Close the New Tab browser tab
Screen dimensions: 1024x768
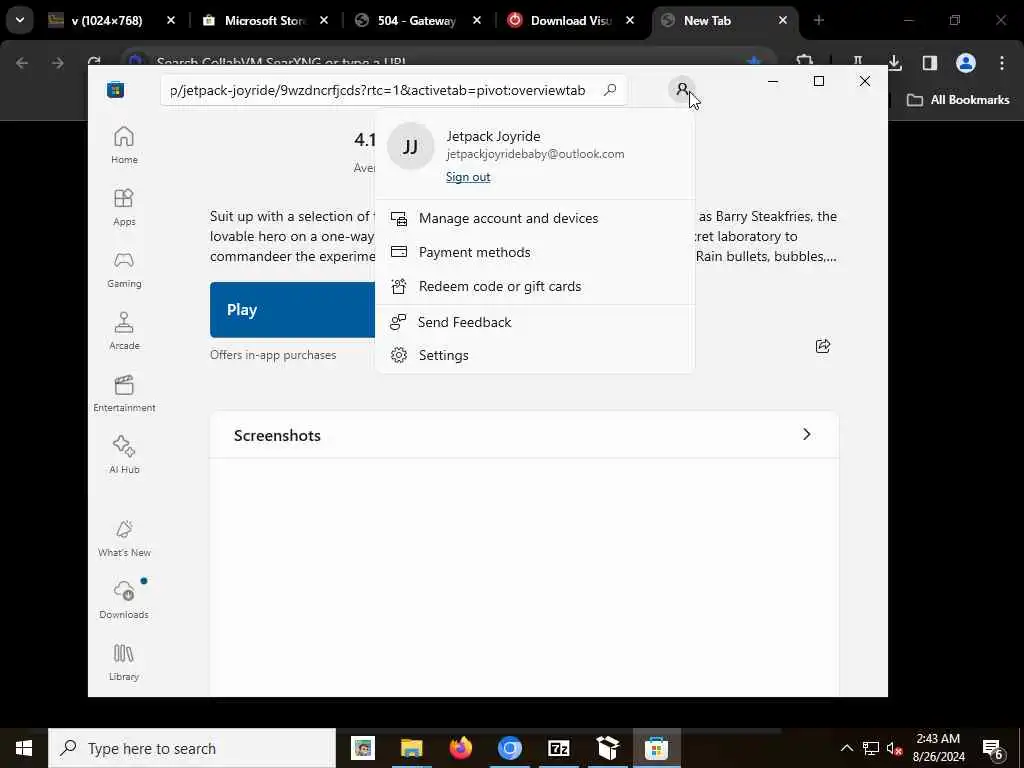[782, 21]
